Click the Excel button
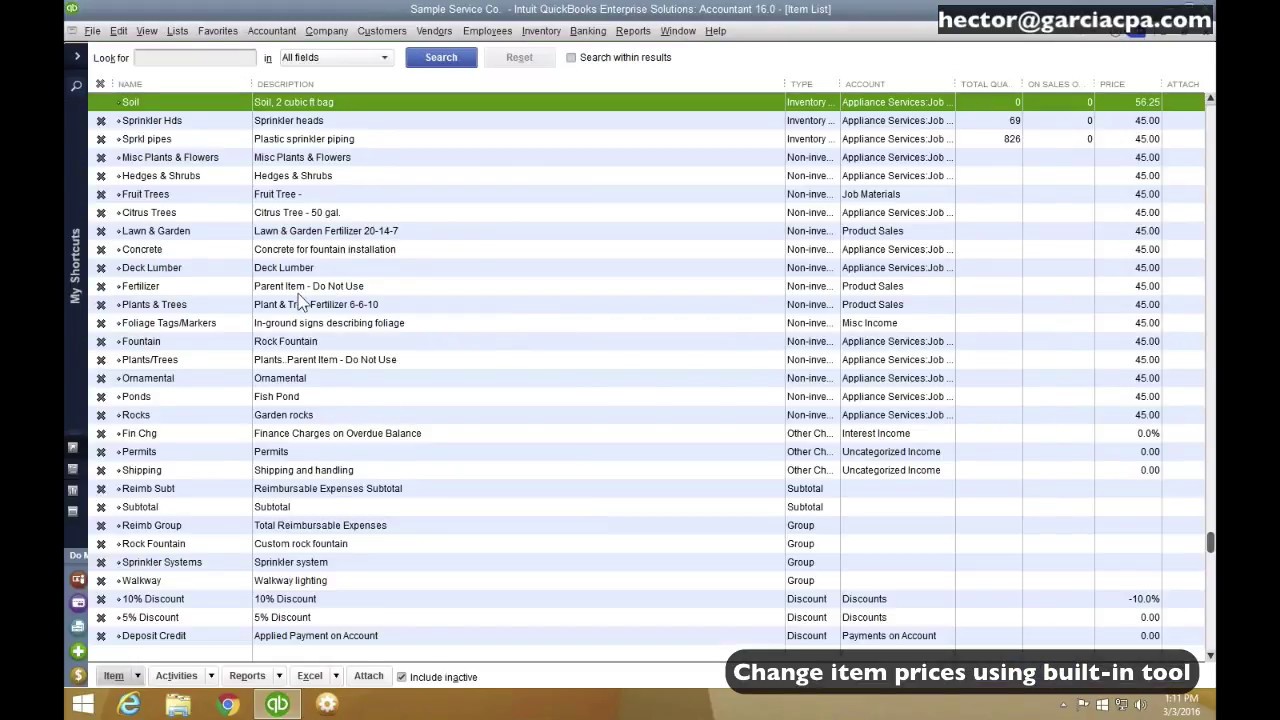Screen dimensions: 1280x720 pyautogui.click(x=309, y=676)
